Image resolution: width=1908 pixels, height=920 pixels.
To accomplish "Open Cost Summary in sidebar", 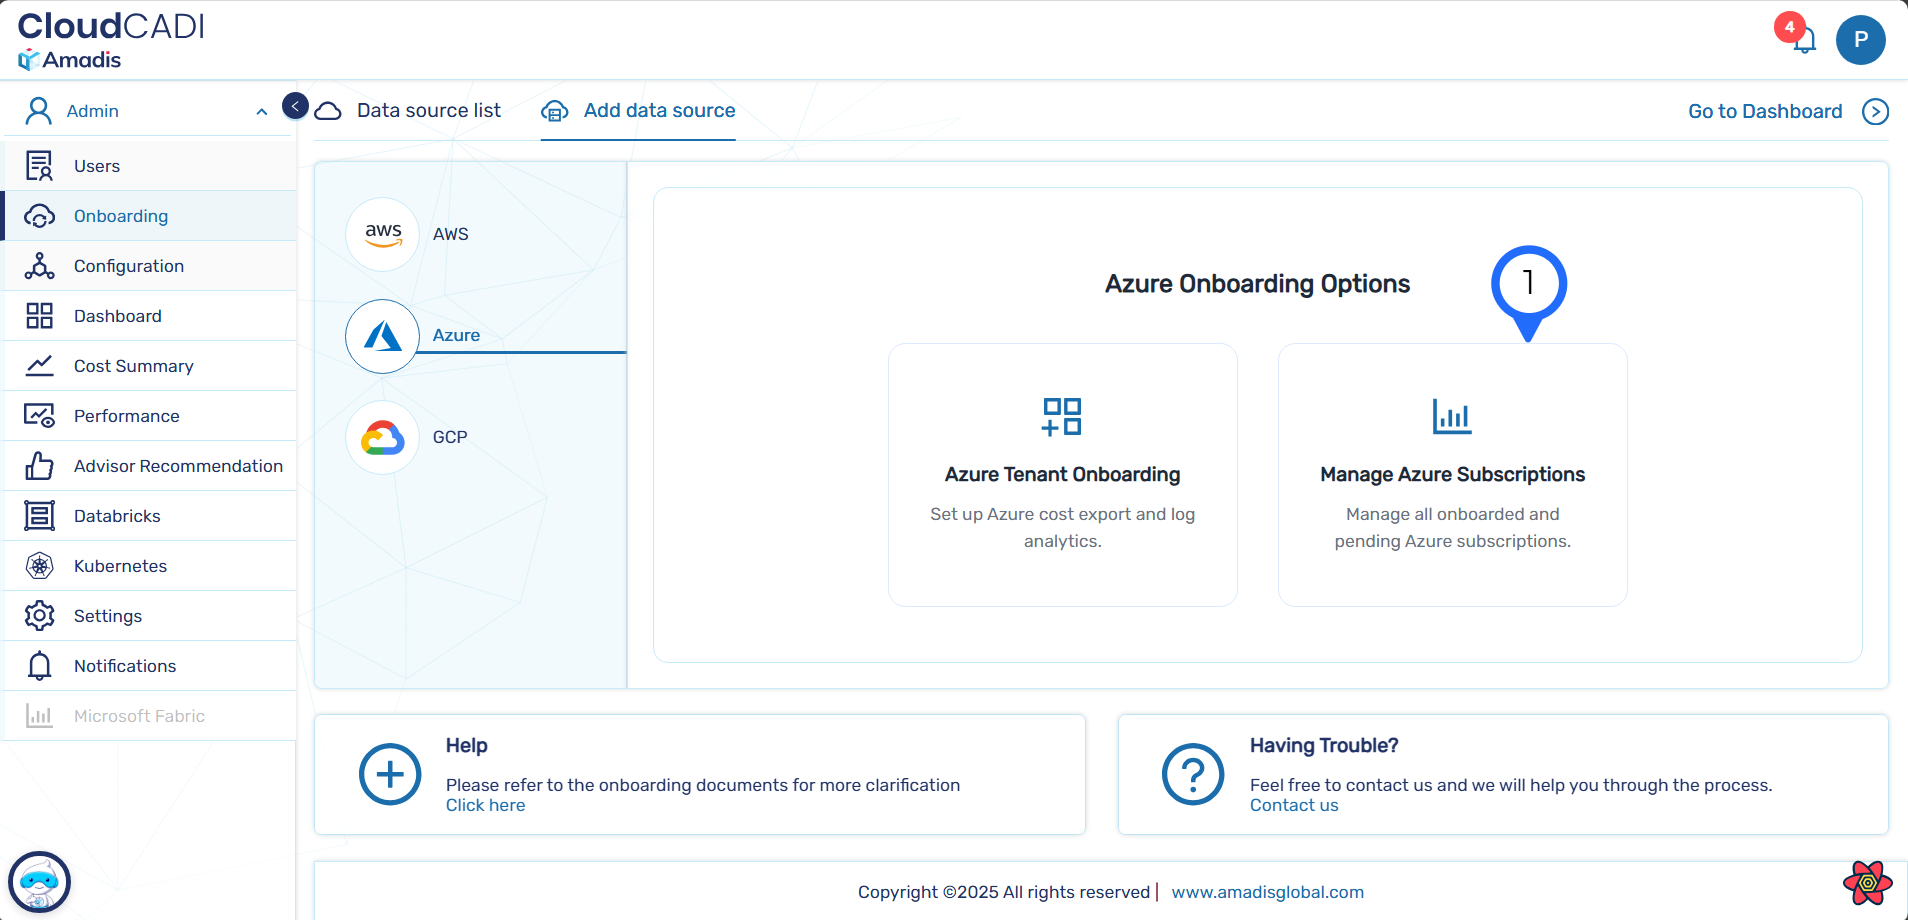I will tap(133, 366).
